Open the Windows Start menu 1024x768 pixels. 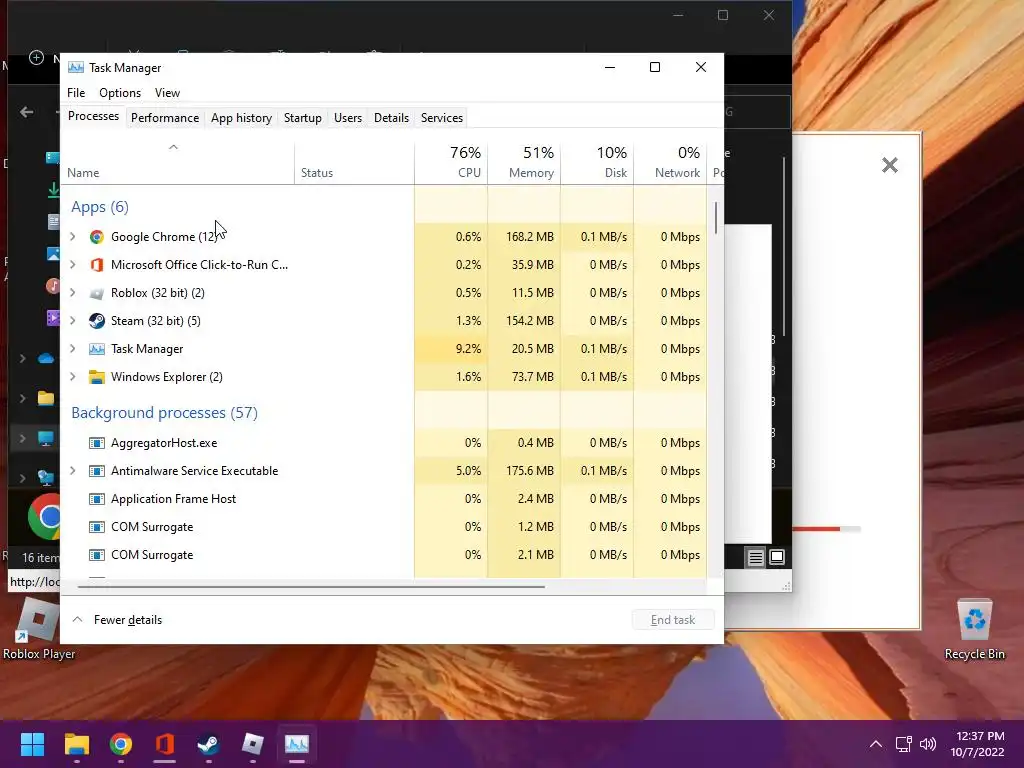(32, 744)
